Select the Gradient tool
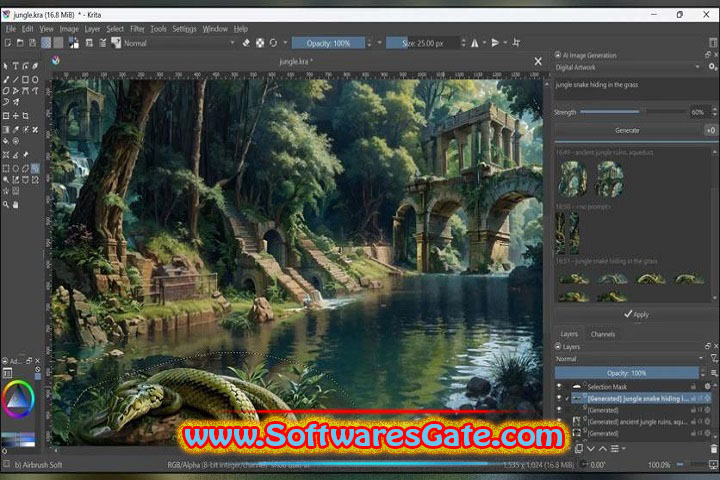The image size is (720, 480). pos(6,130)
